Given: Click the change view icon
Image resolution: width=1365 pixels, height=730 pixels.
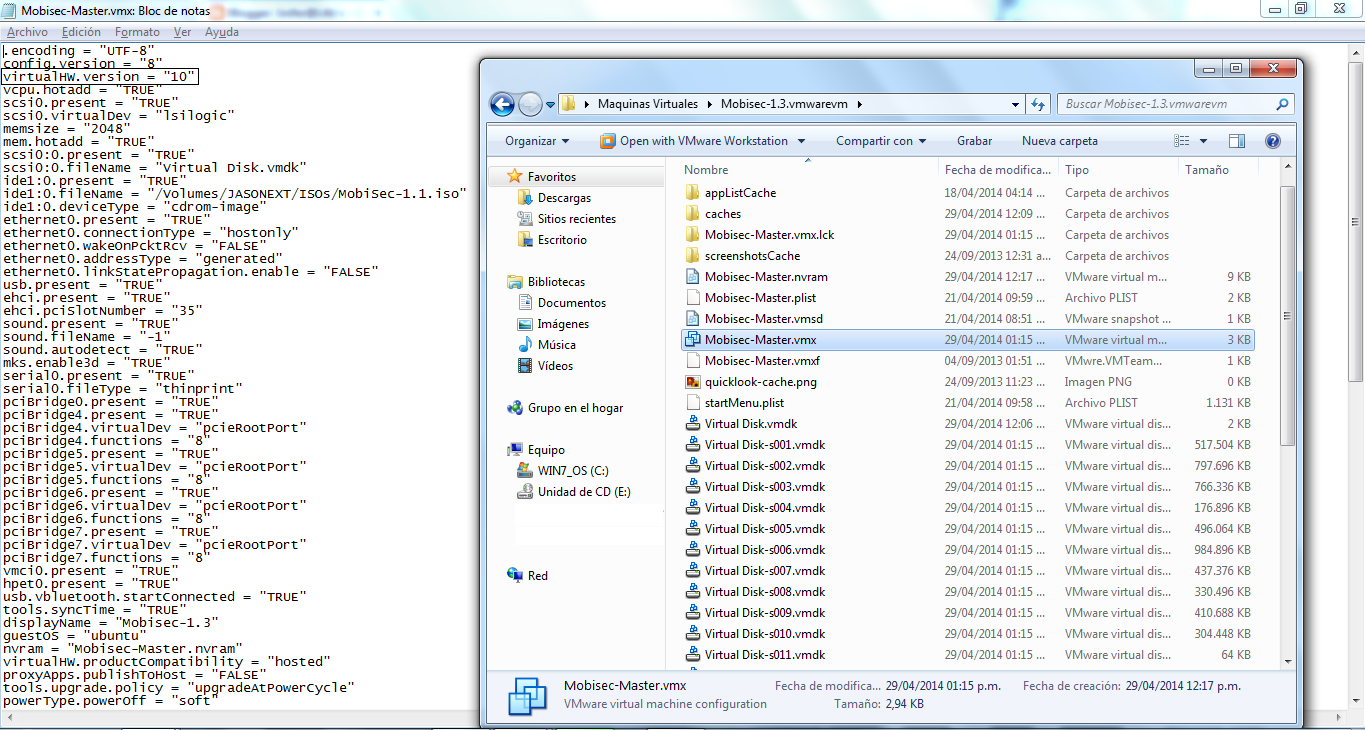Looking at the screenshot, I should 1182,141.
